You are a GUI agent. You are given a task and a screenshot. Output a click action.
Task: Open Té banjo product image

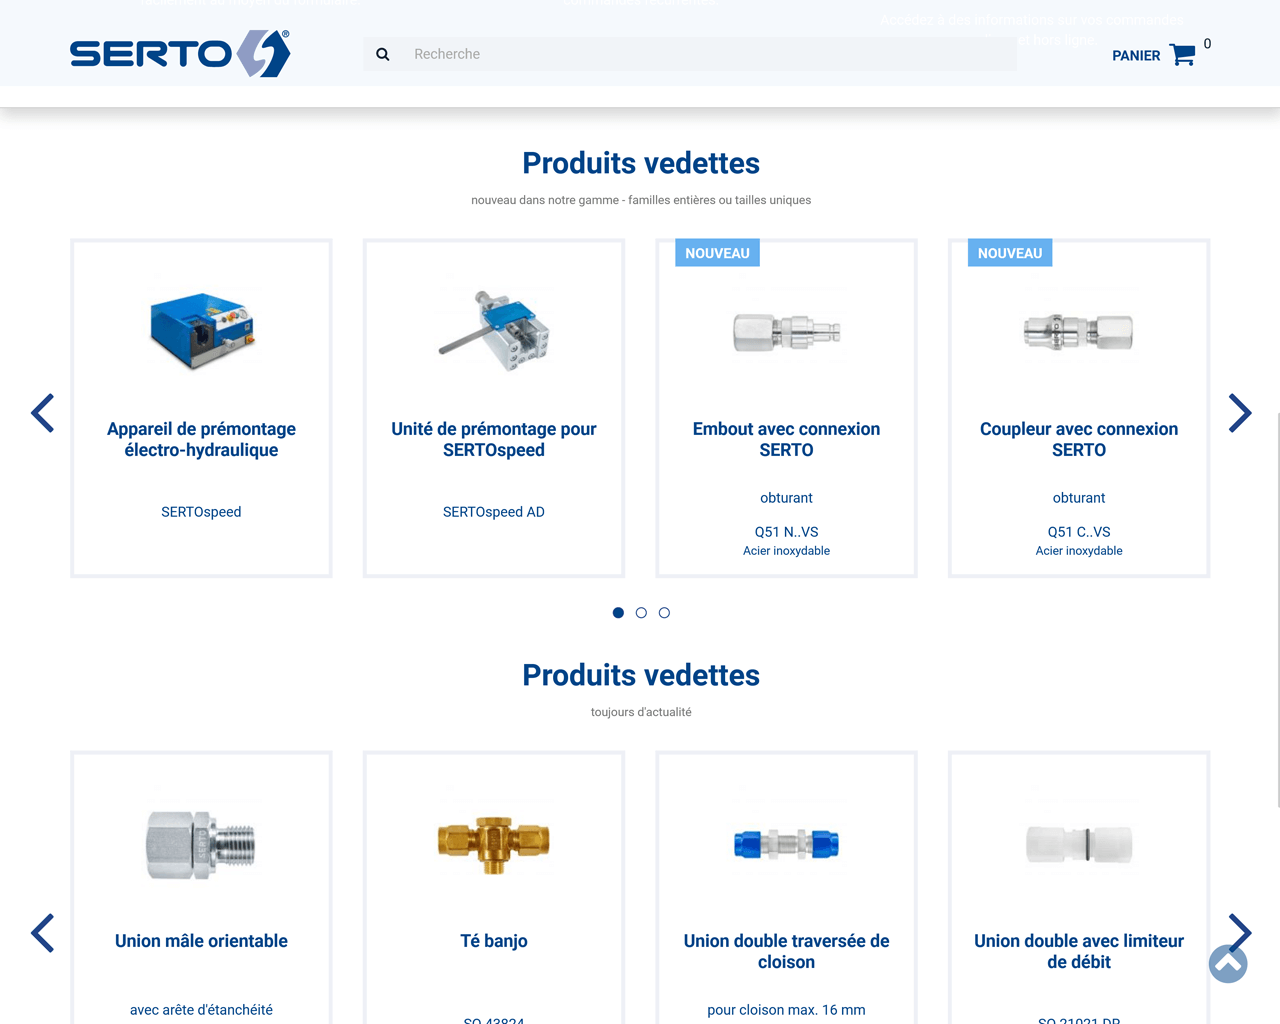pyautogui.click(x=494, y=845)
